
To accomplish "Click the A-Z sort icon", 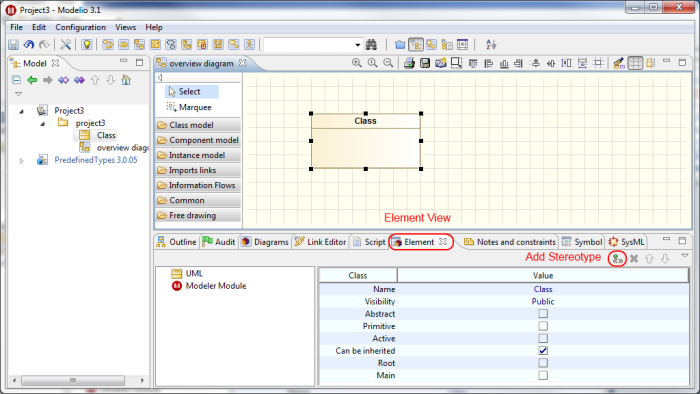I will [x=491, y=45].
